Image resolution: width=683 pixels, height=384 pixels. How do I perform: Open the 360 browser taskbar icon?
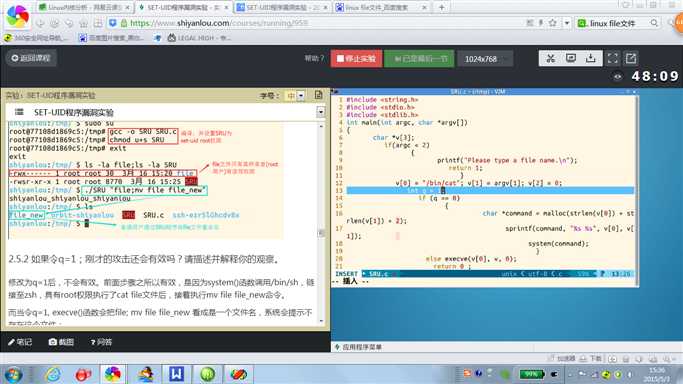(113, 374)
